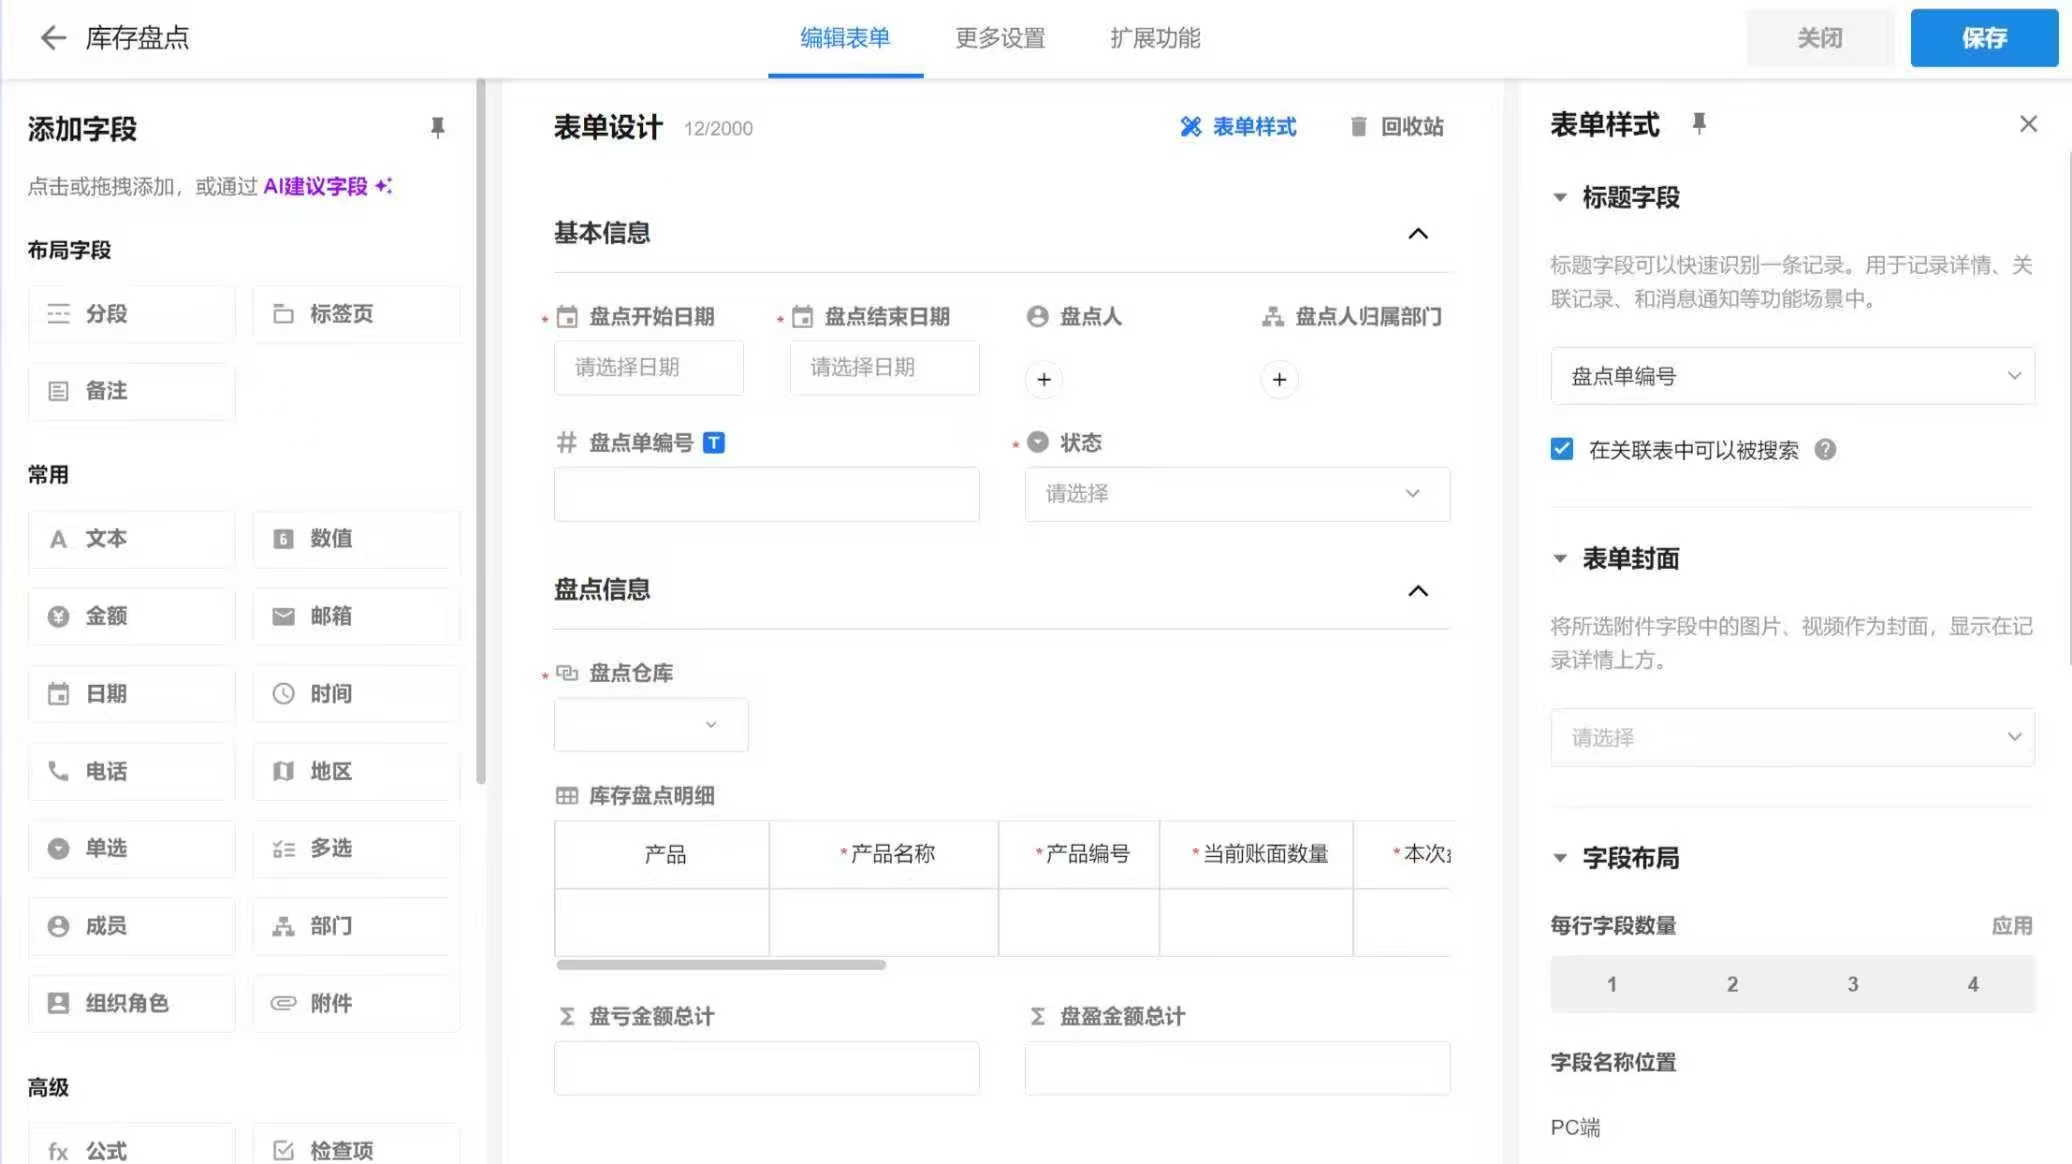
Task: Open the 回收站 recycle bin
Action: (x=1396, y=127)
